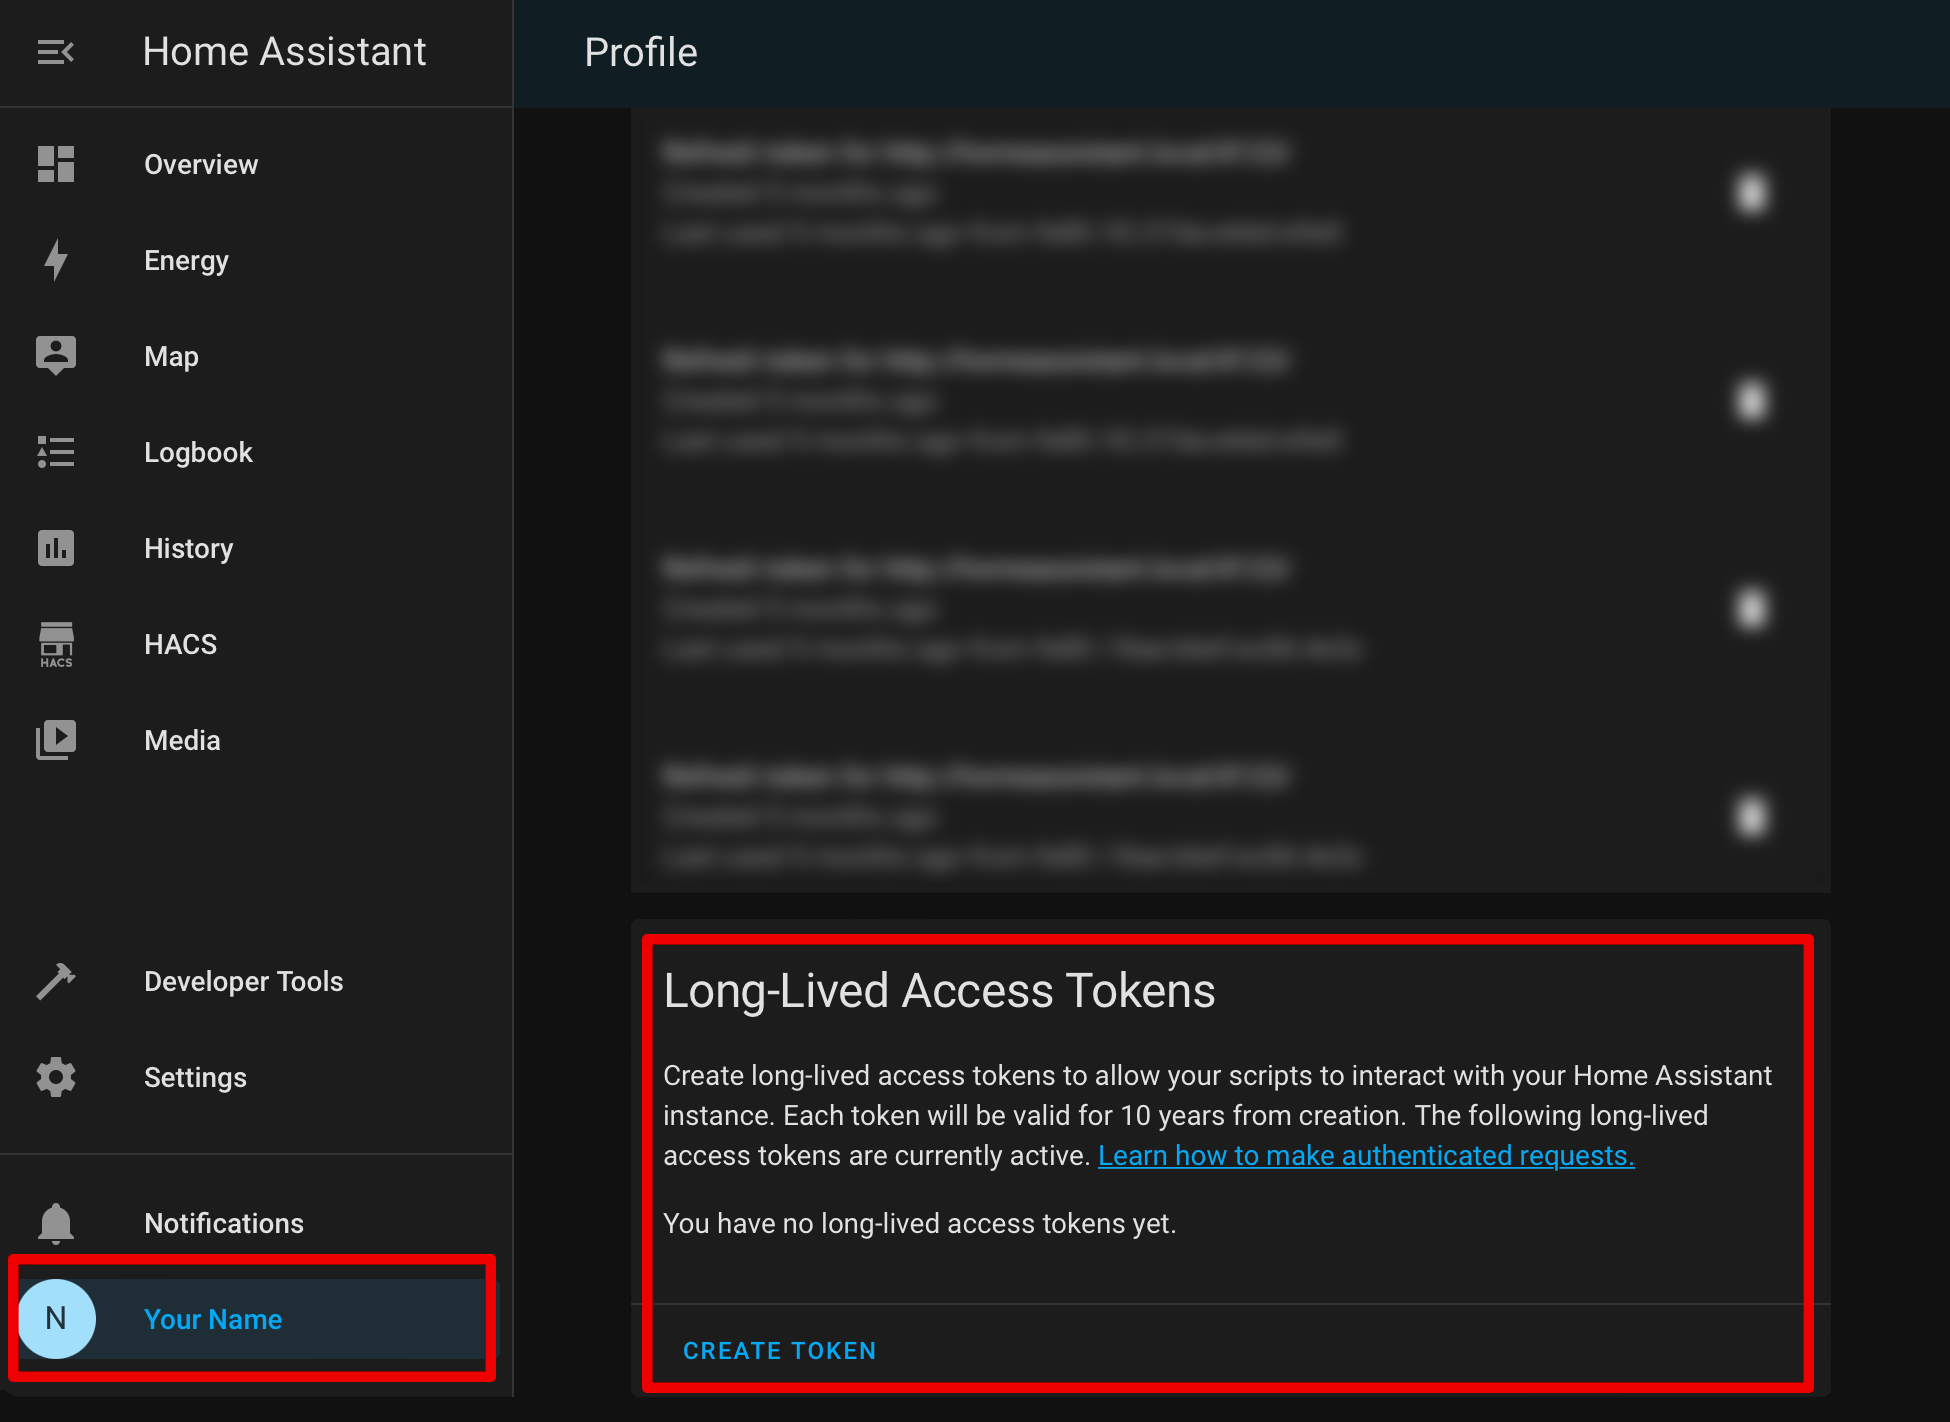Open the authenticated requests documentation link

click(x=1365, y=1155)
